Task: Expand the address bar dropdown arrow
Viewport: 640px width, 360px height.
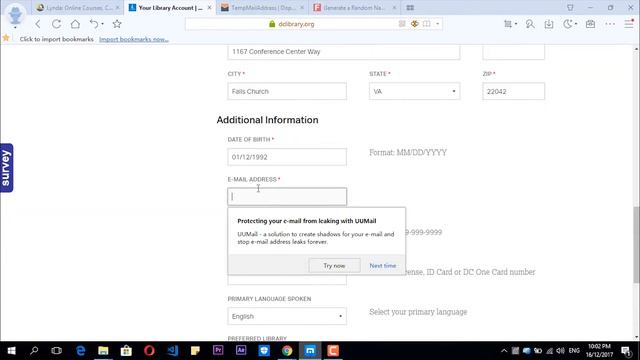Action: coord(438,24)
